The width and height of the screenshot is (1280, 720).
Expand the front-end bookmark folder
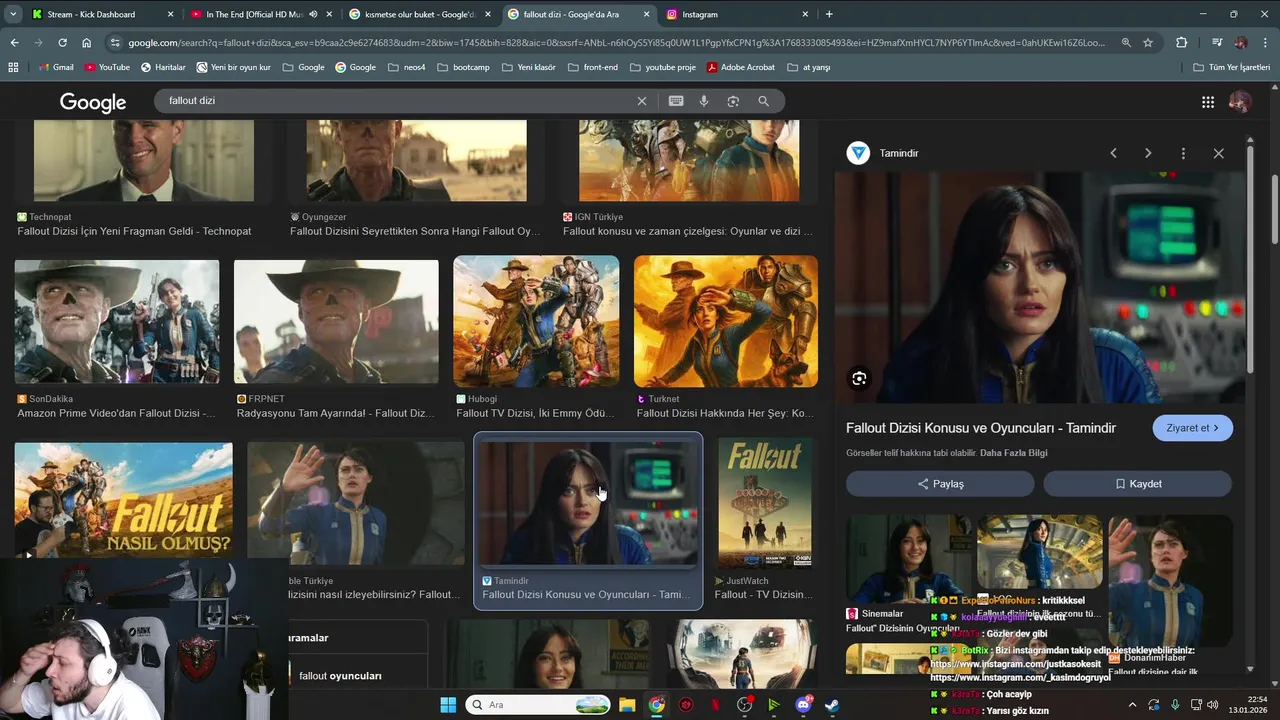pyautogui.click(x=593, y=67)
